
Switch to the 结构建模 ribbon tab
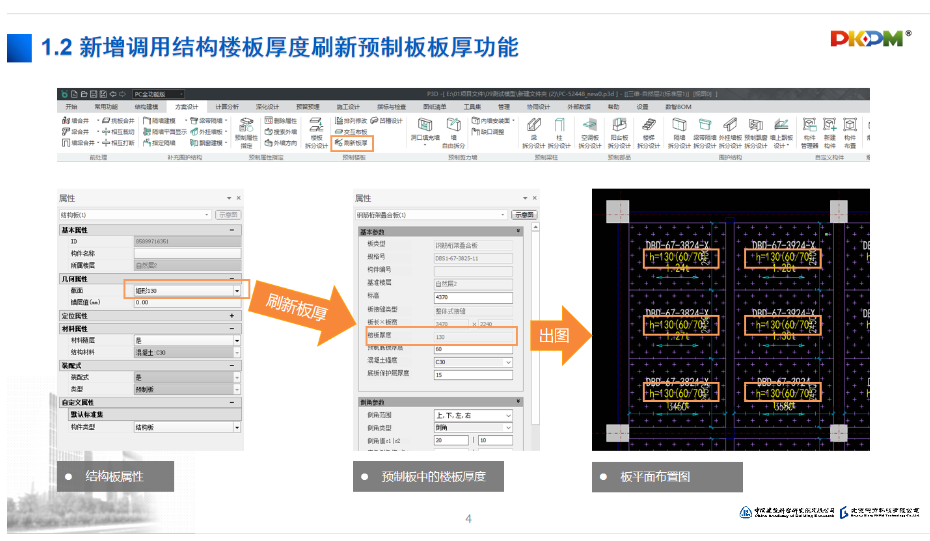146,107
